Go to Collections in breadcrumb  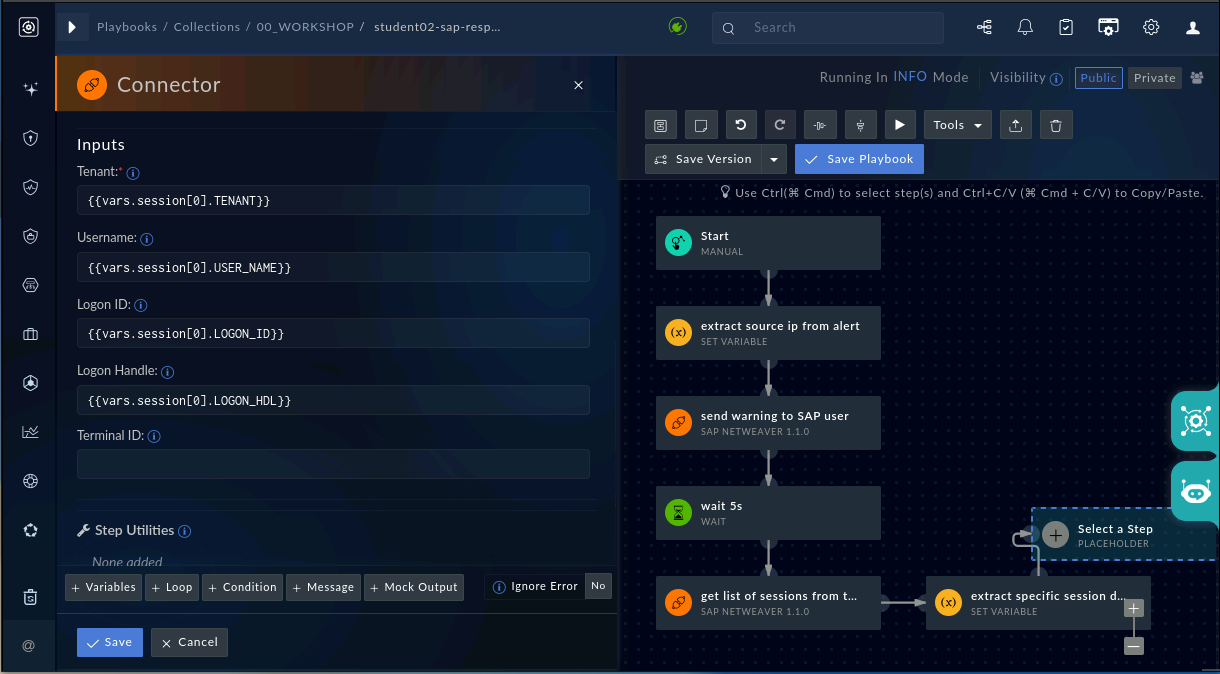[207, 27]
